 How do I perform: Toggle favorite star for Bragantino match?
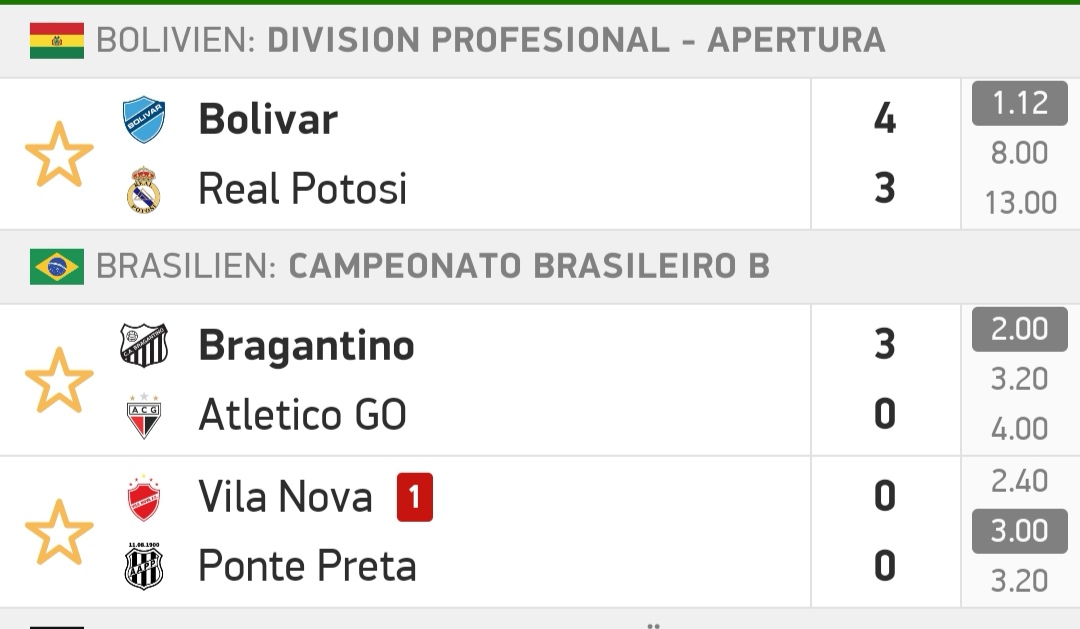(x=59, y=380)
